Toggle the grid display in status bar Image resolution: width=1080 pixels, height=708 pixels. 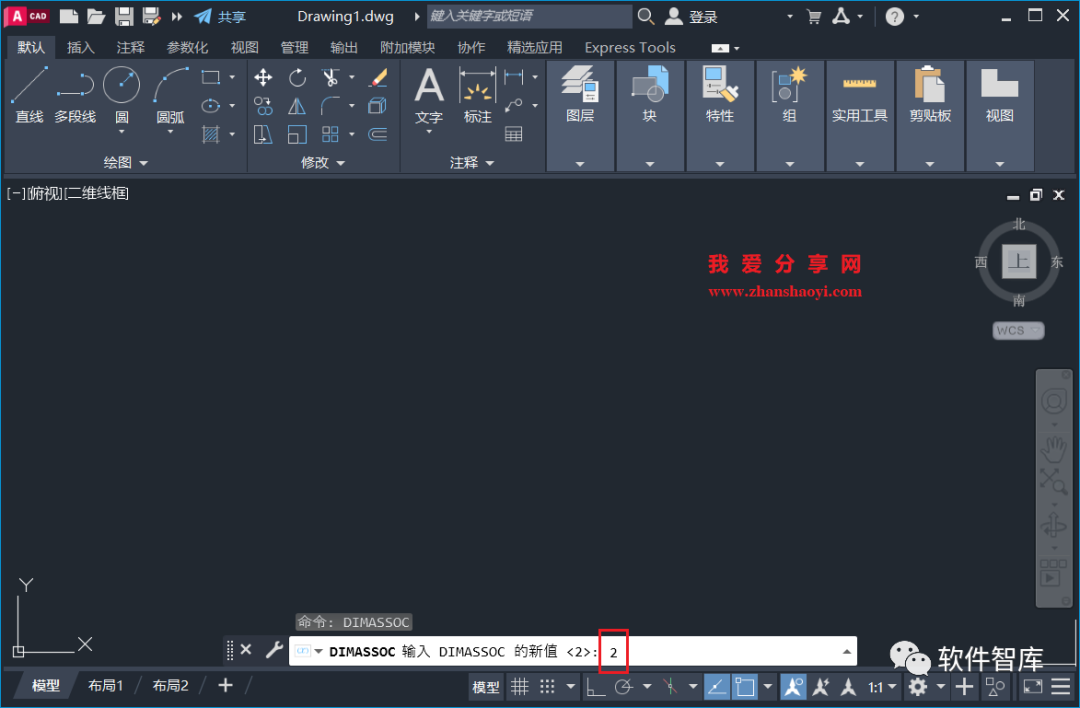tap(520, 686)
